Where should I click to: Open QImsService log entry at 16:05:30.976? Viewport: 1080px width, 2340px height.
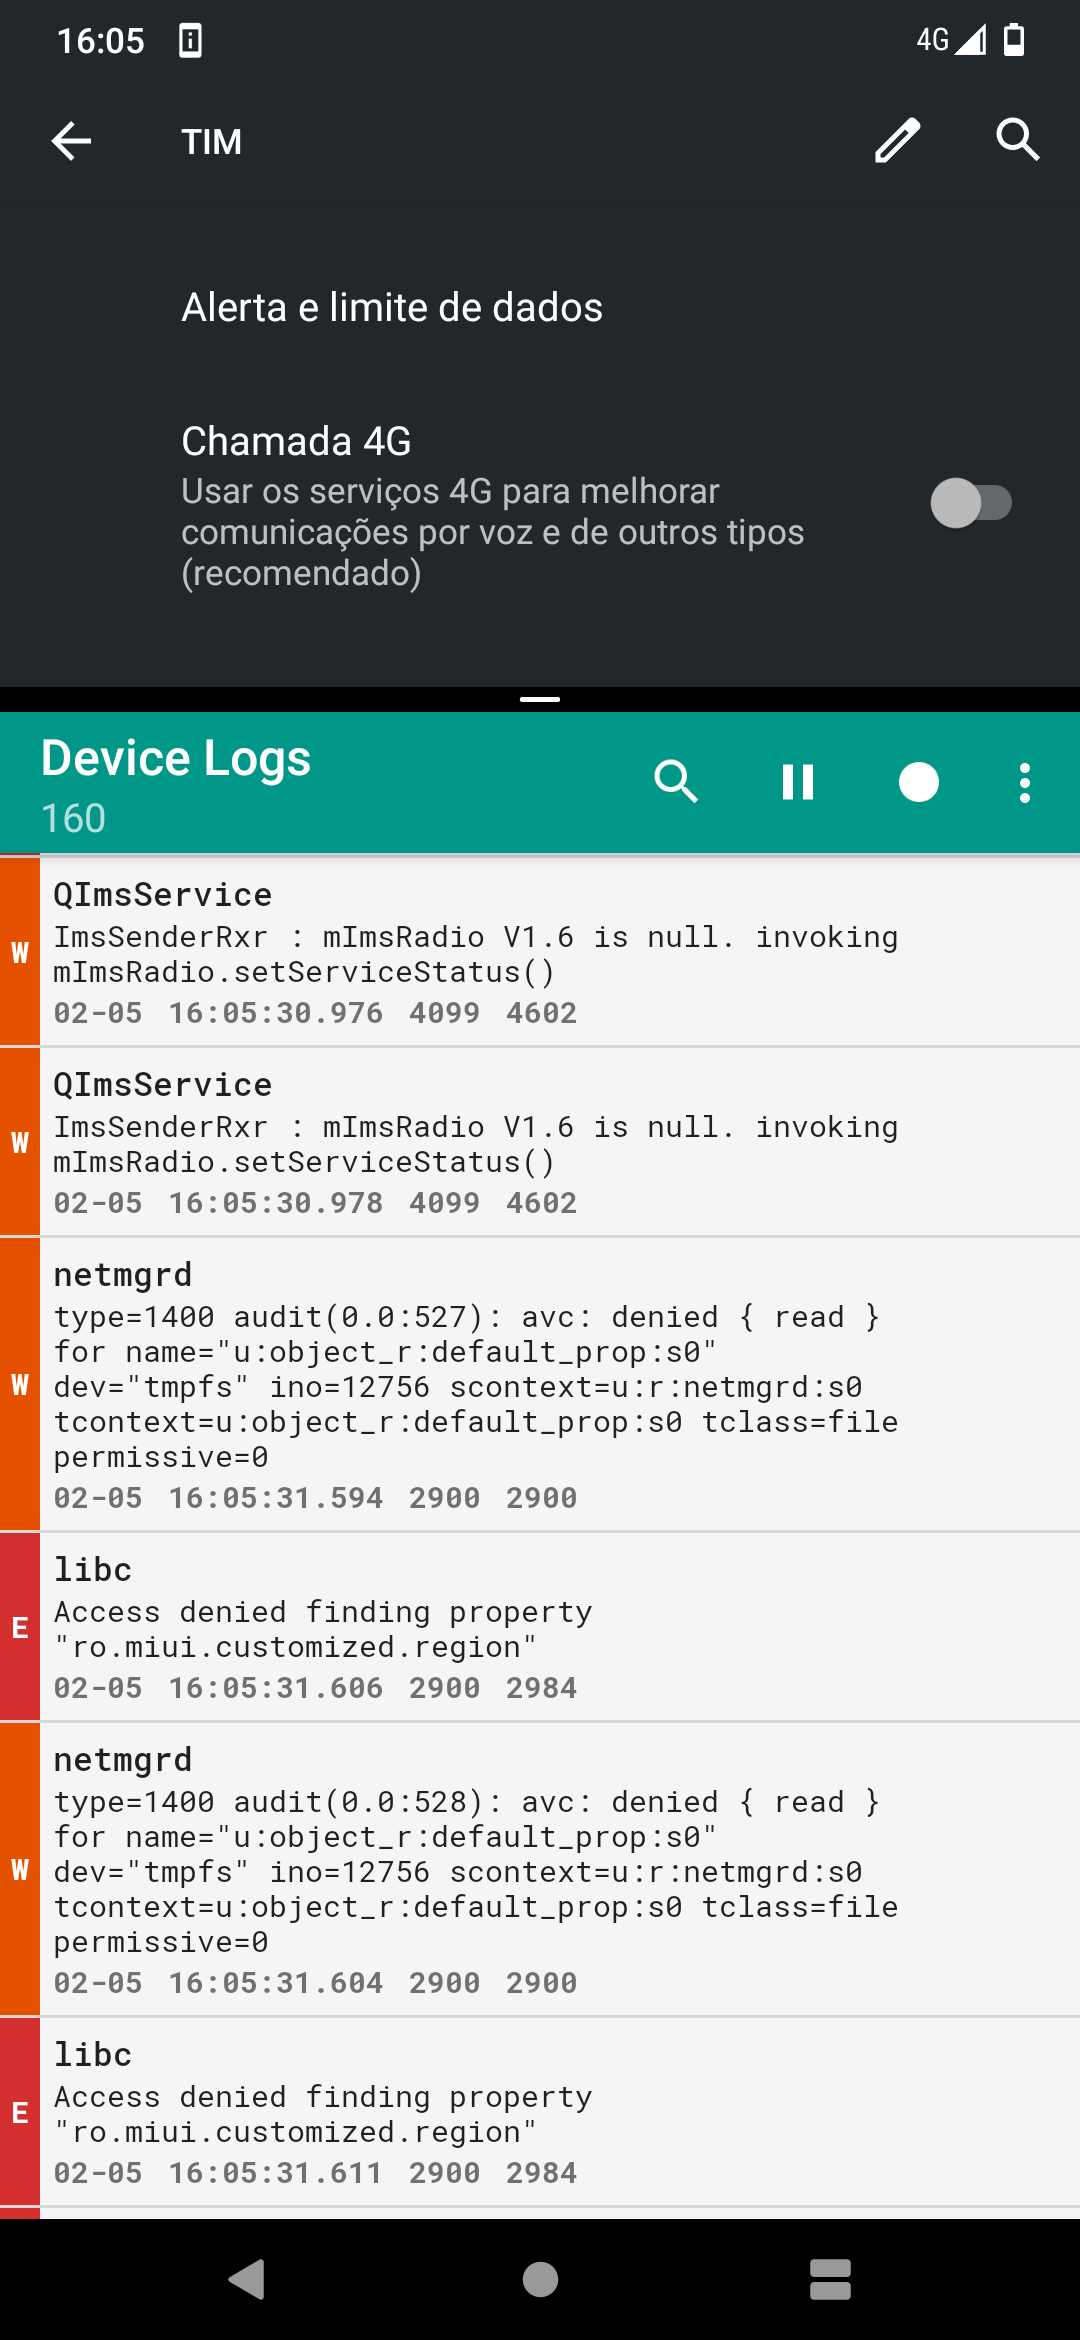(540, 952)
